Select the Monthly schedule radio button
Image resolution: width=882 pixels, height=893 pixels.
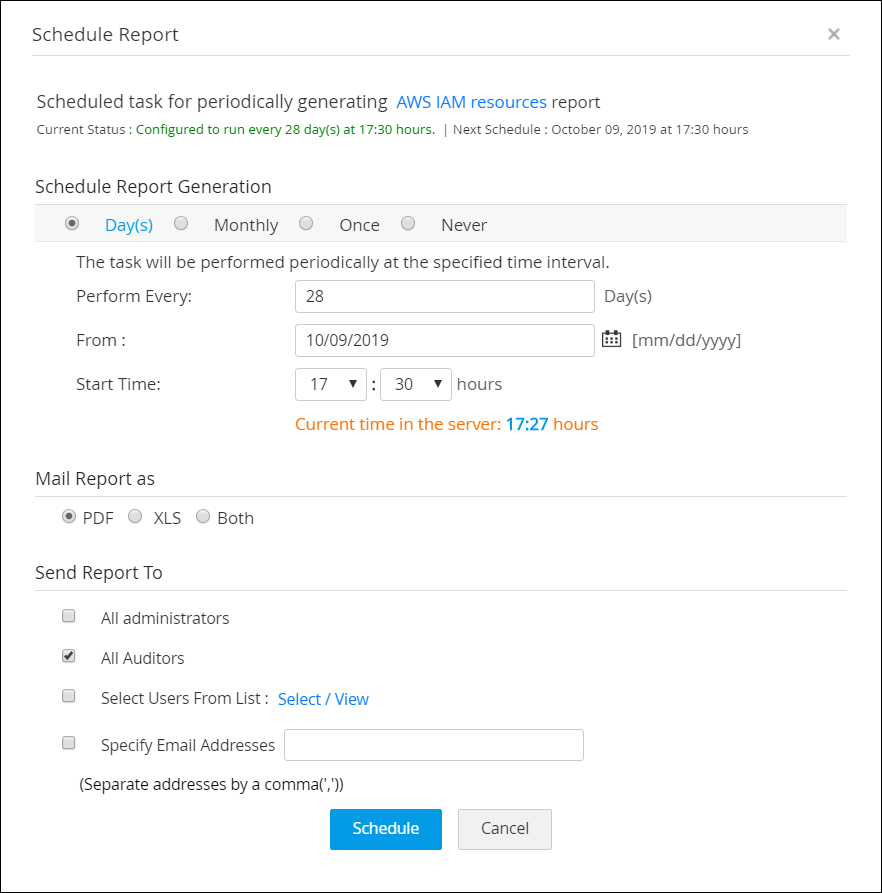[x=181, y=224]
